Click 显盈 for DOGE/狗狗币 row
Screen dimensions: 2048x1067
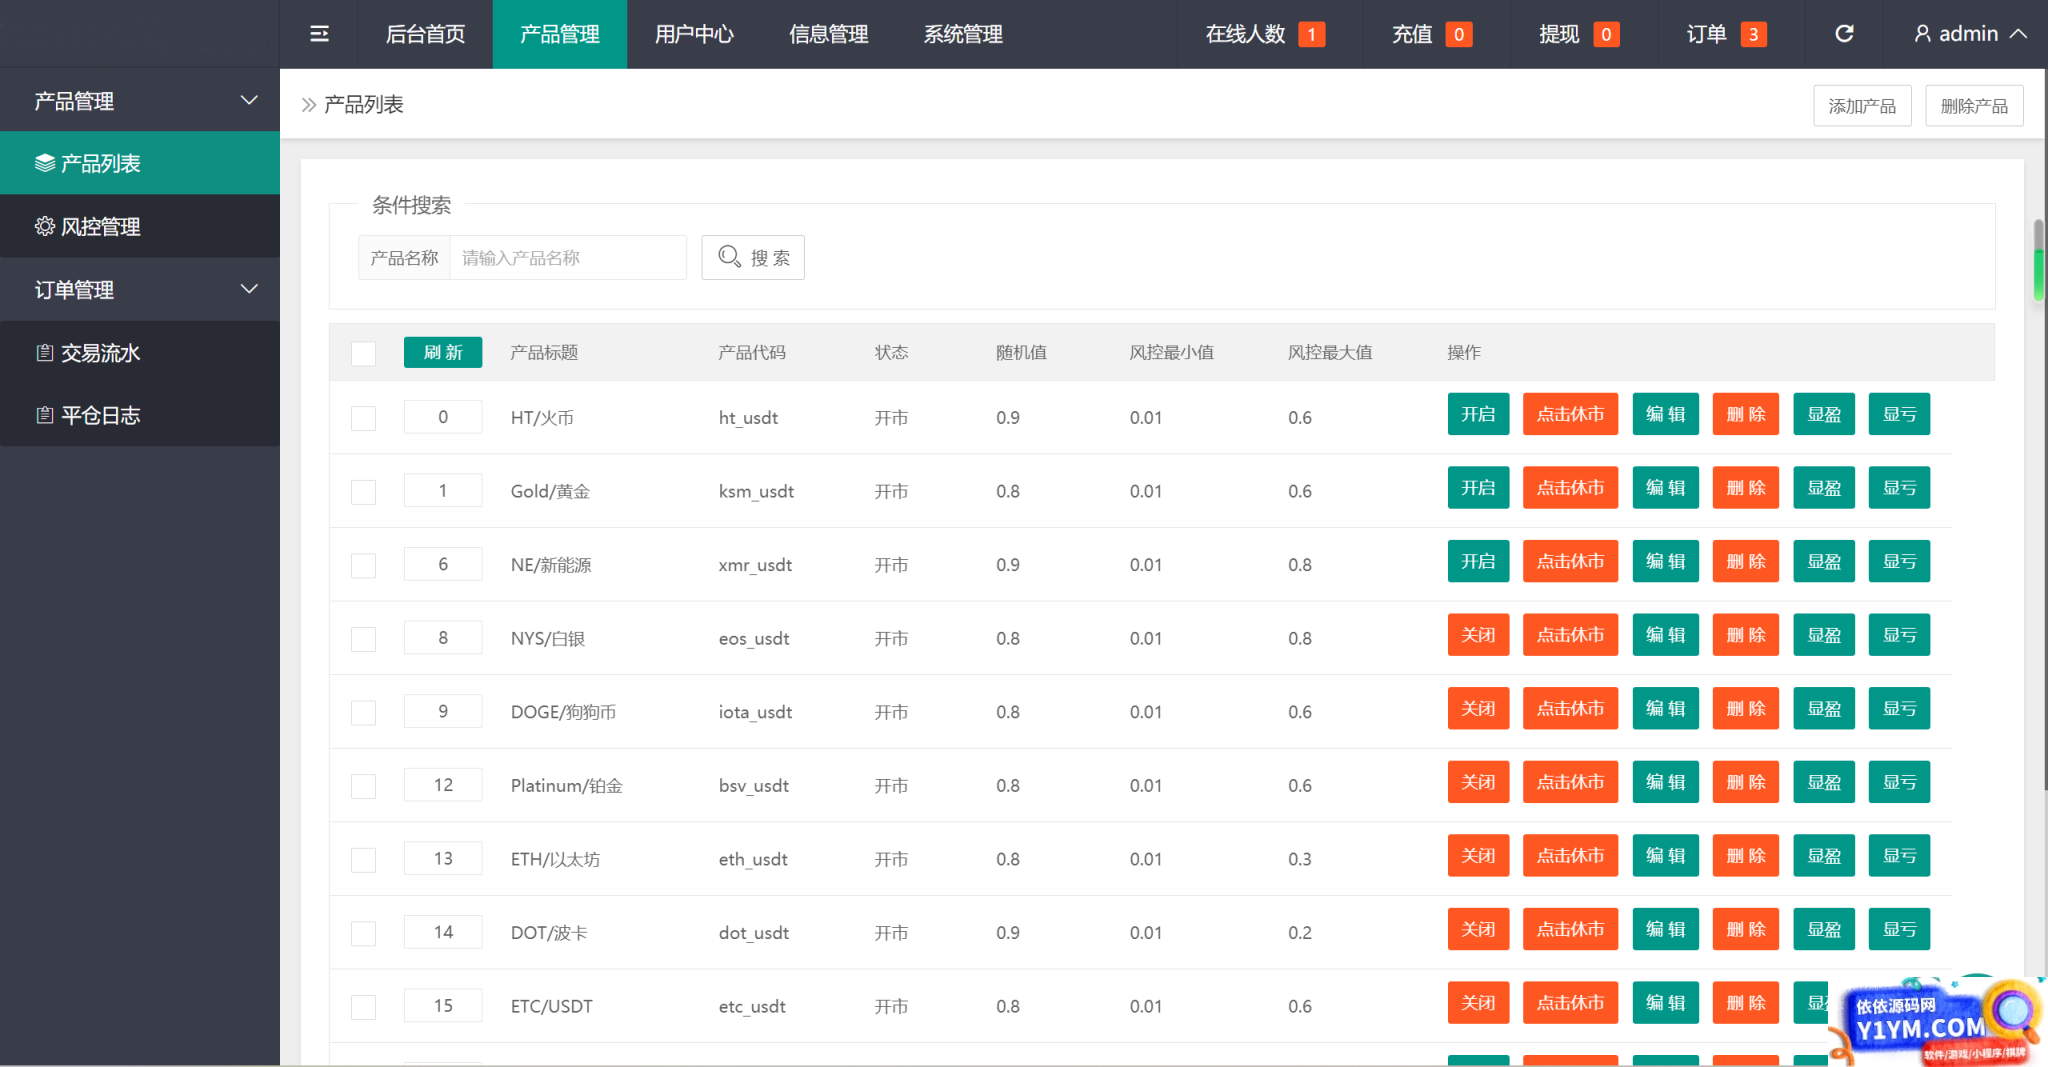(1824, 708)
